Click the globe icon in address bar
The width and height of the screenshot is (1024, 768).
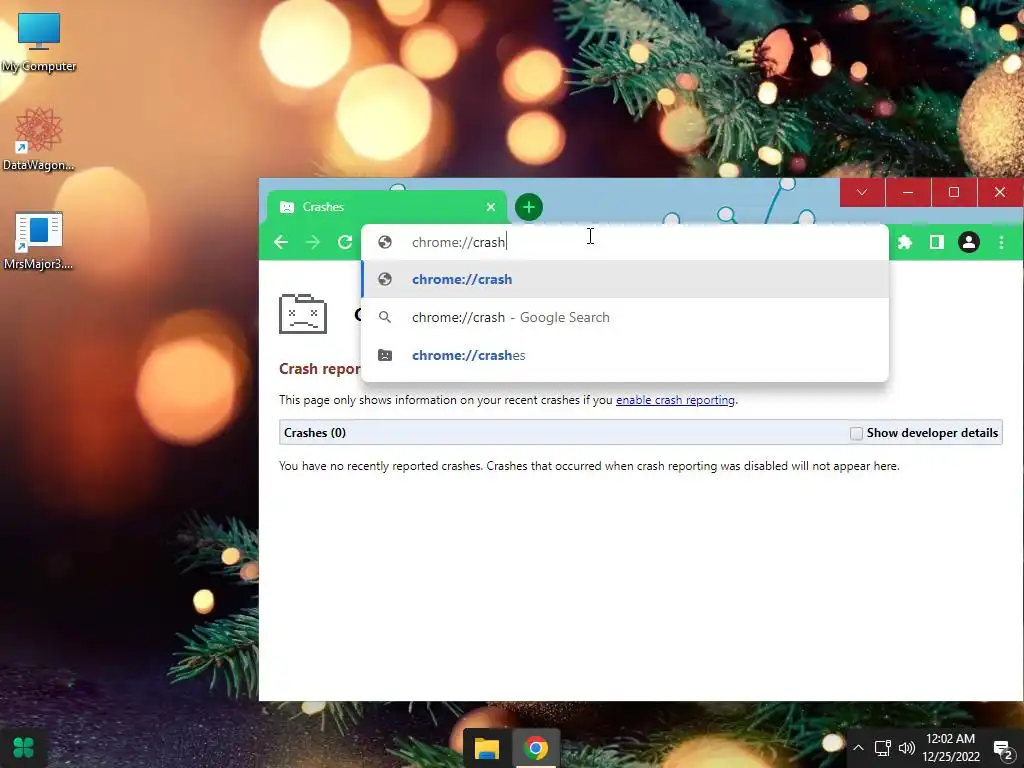(385, 242)
